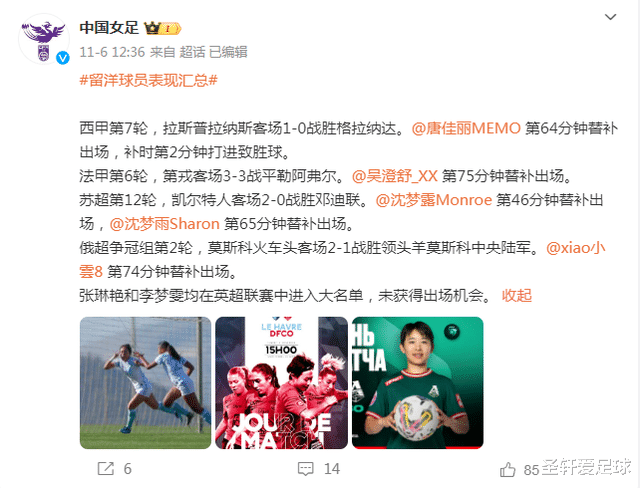Viewport: 640px width, 488px height.
Task: Open comments via the speech bubble icon
Action: (305, 469)
